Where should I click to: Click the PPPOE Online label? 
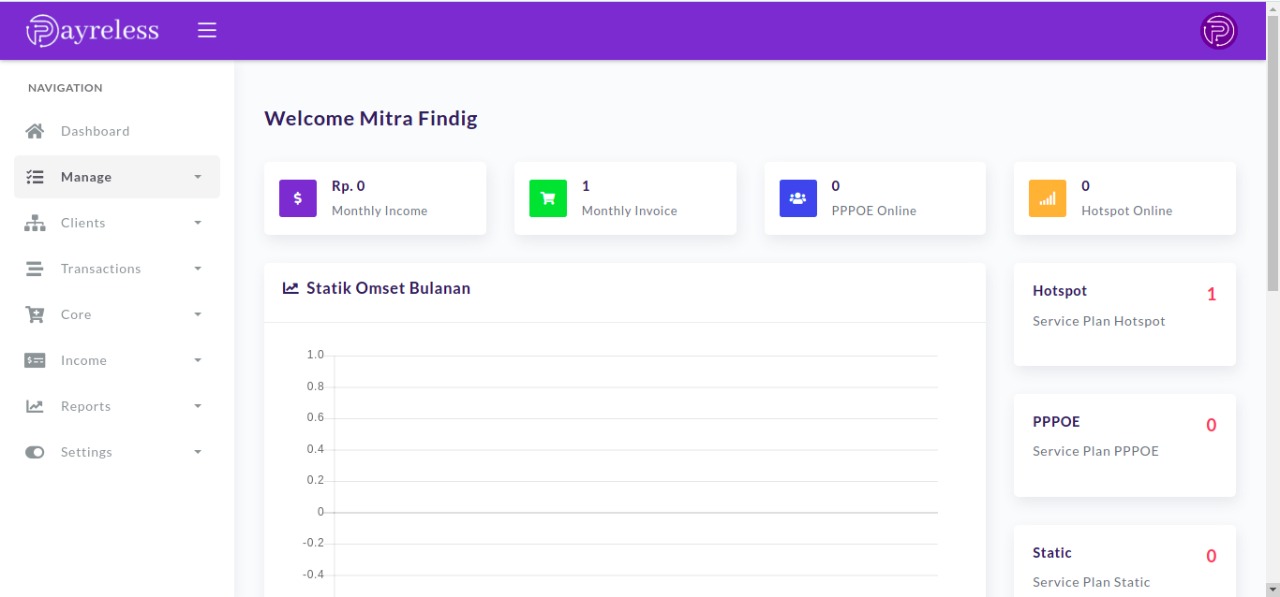[874, 211]
